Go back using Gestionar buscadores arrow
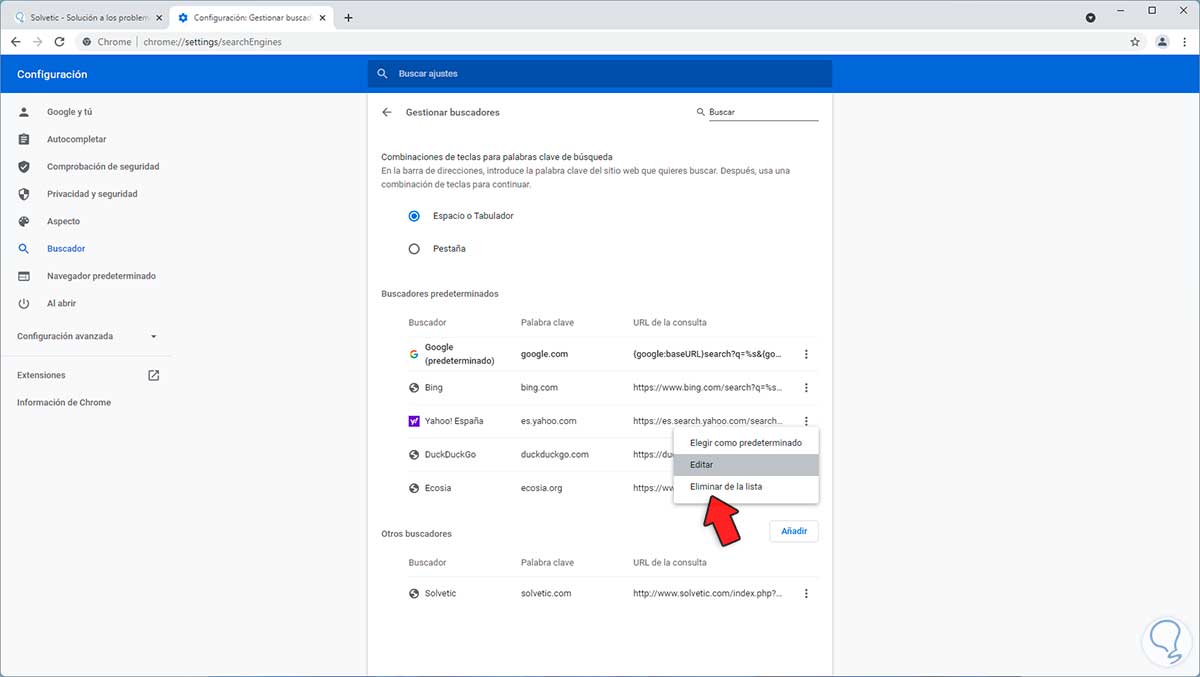Viewport: 1200px width, 677px height. click(387, 112)
